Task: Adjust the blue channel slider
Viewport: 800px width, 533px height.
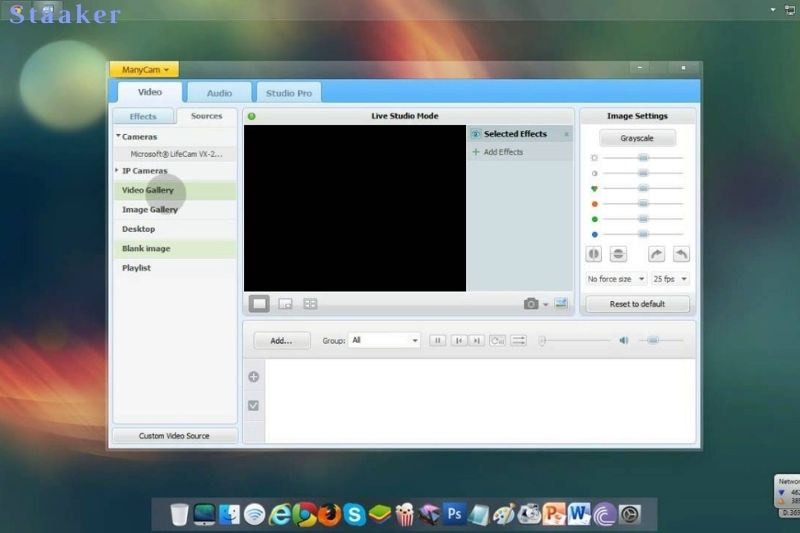Action: [643, 235]
